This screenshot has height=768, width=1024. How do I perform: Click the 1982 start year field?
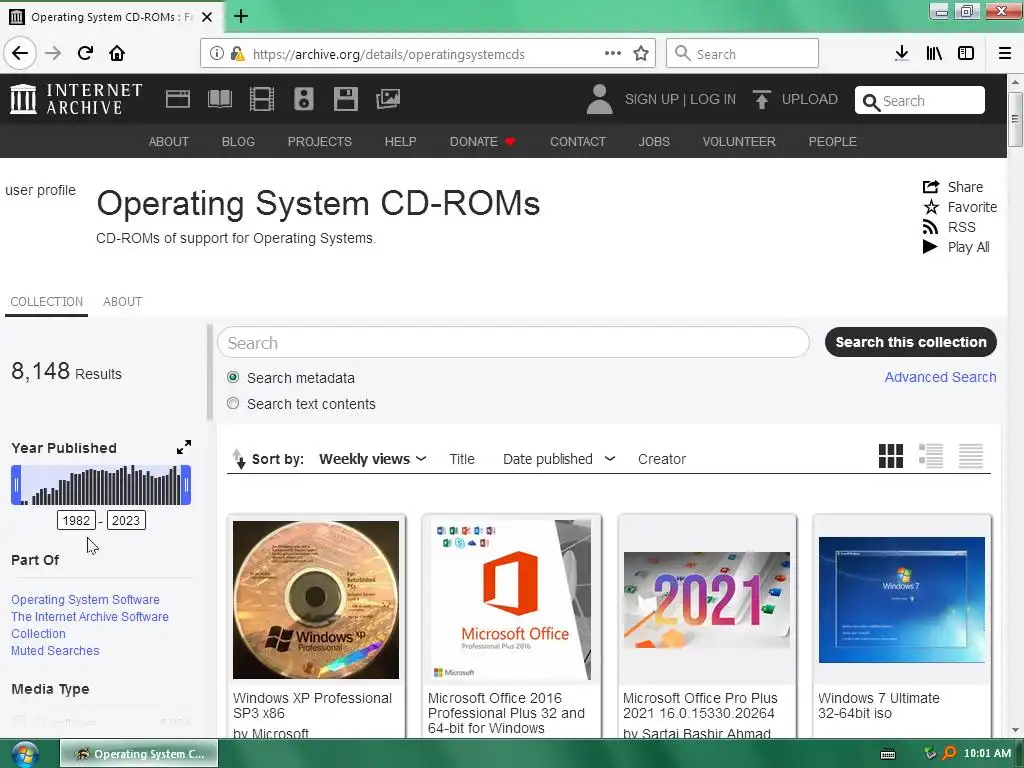pyautogui.click(x=76, y=520)
